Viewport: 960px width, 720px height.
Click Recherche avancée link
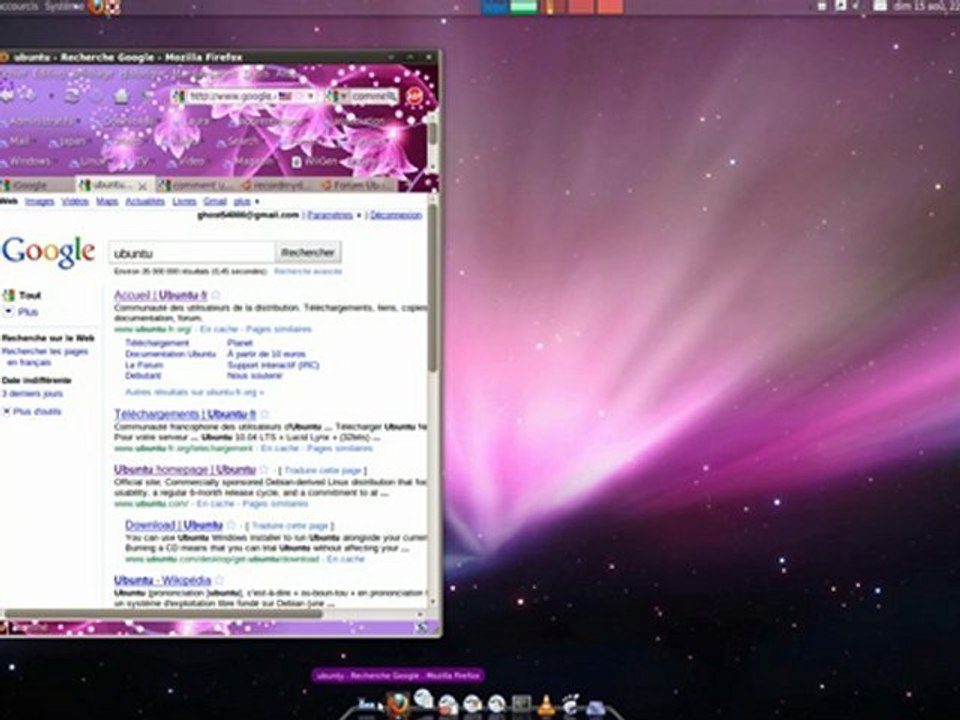pyautogui.click(x=308, y=271)
